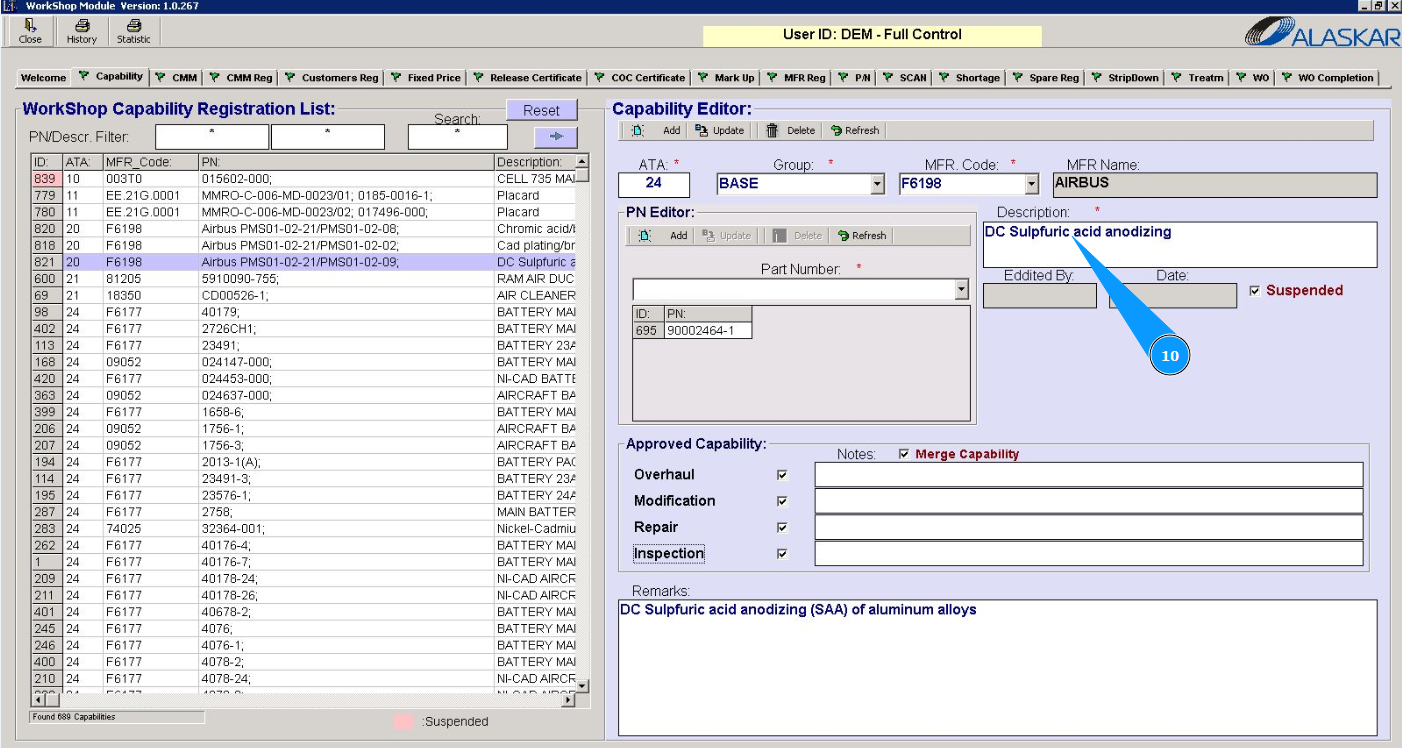Click Update in Capability Editor toolbar
1402x749 pixels.
click(x=720, y=130)
